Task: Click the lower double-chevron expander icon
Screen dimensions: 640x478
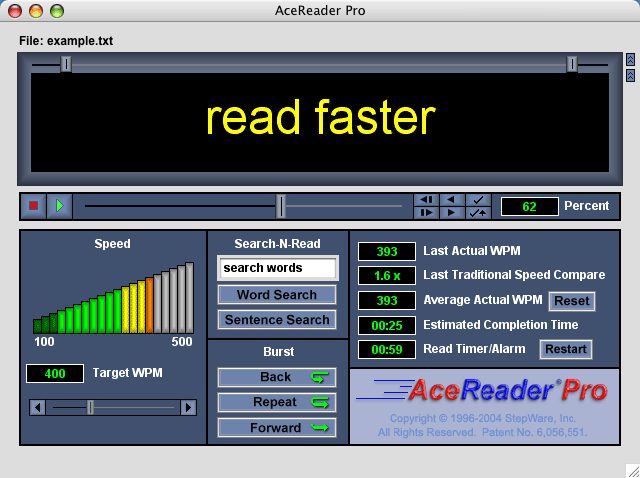Action: click(630, 75)
